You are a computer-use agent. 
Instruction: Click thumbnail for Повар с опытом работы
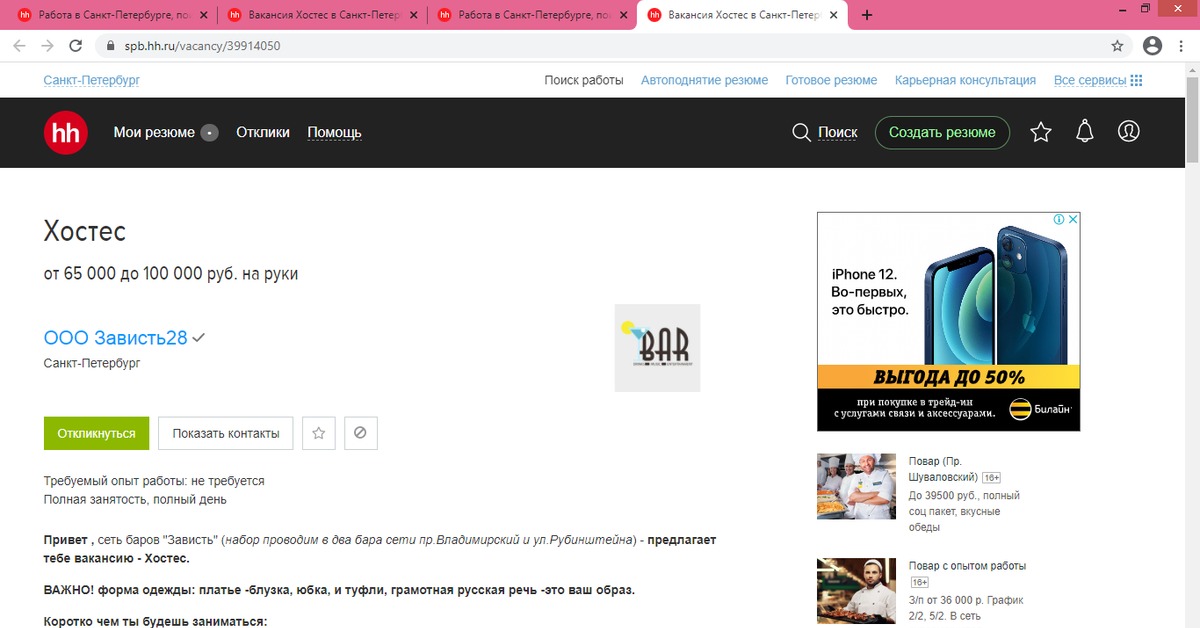coord(856,592)
